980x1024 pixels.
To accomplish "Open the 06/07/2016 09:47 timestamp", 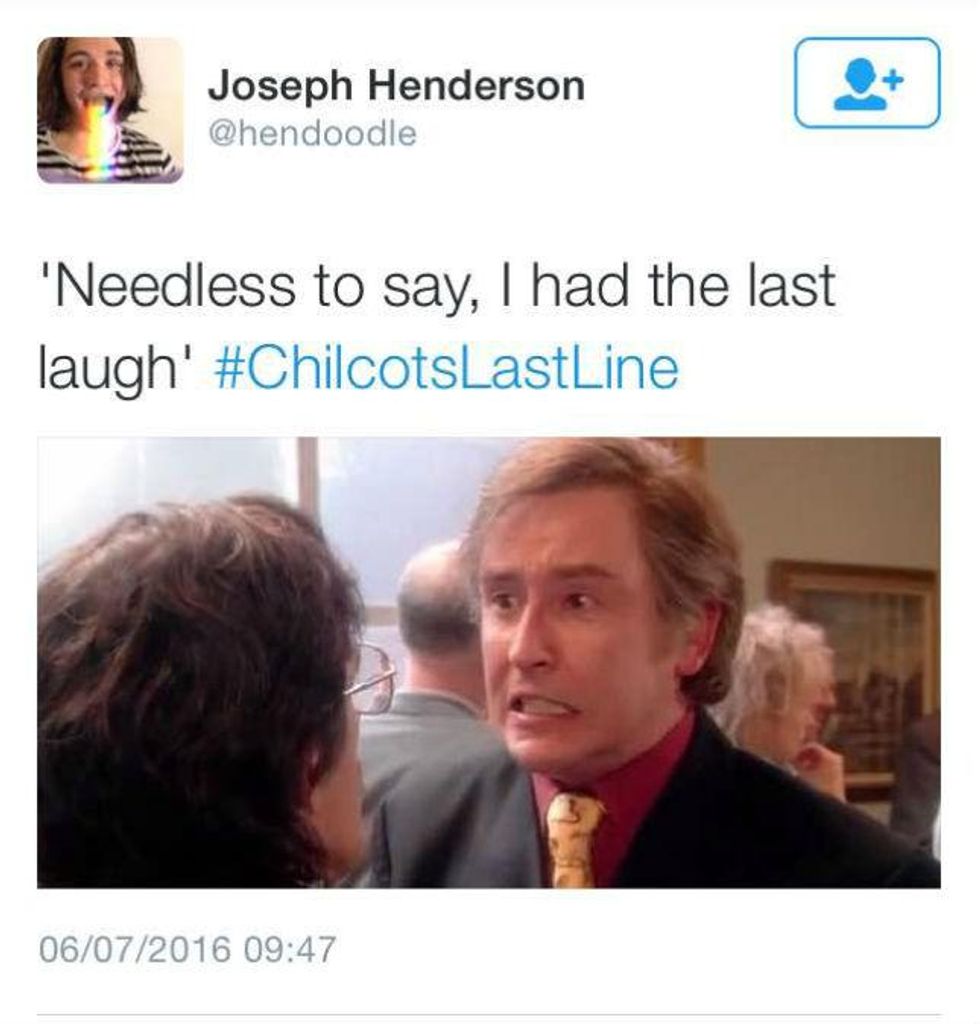I will tap(188, 948).
